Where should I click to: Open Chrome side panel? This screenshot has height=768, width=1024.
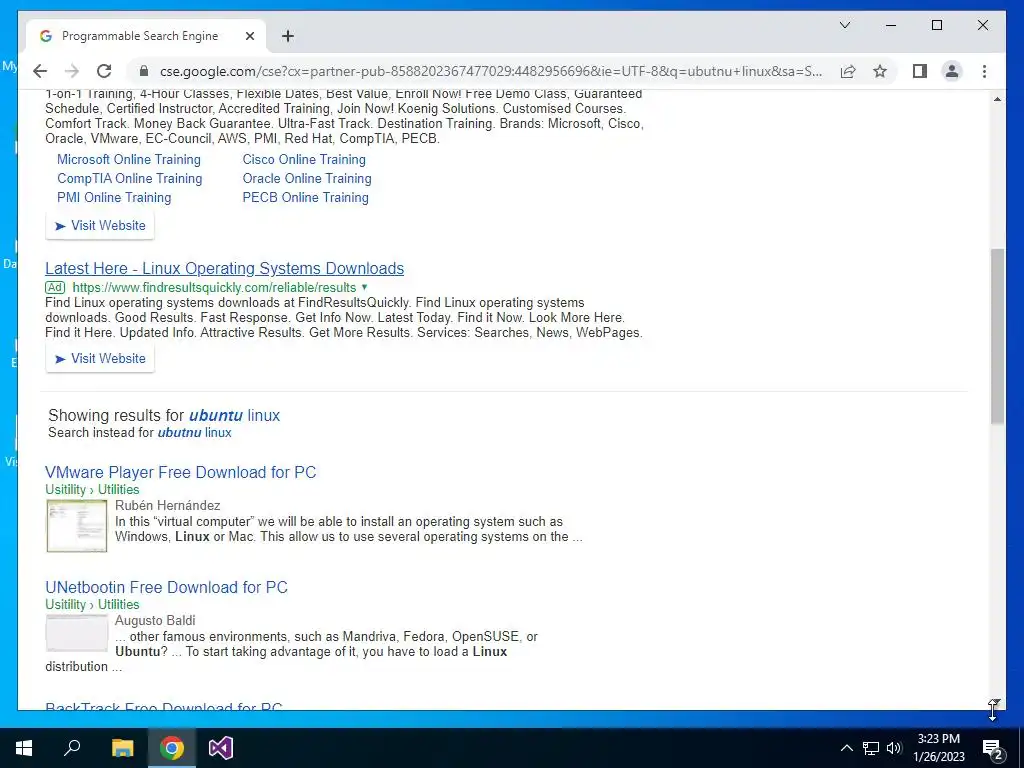click(920, 71)
